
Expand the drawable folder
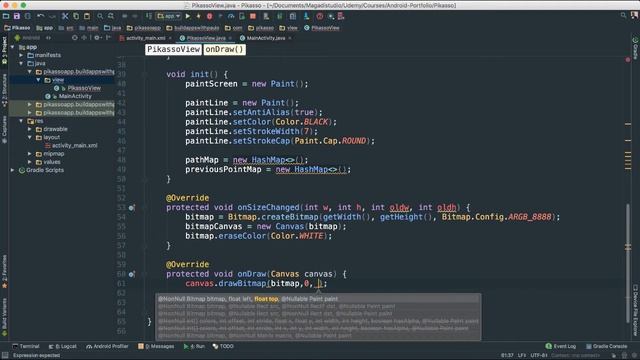click(x=29, y=129)
